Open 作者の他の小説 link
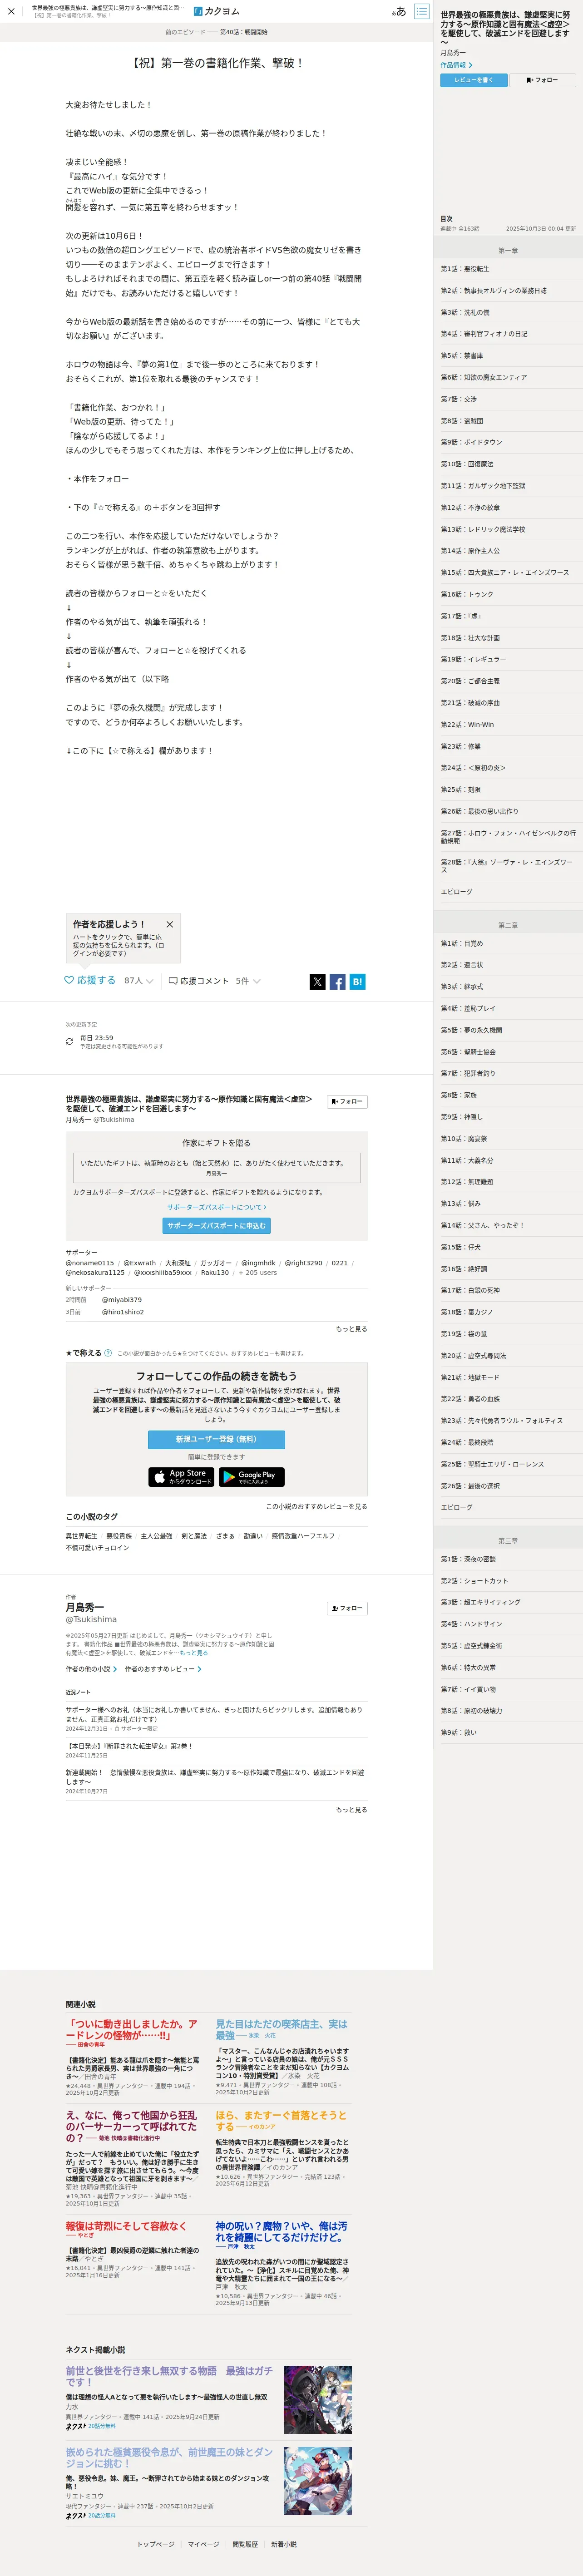The width and height of the screenshot is (583, 2576). tap(91, 1669)
